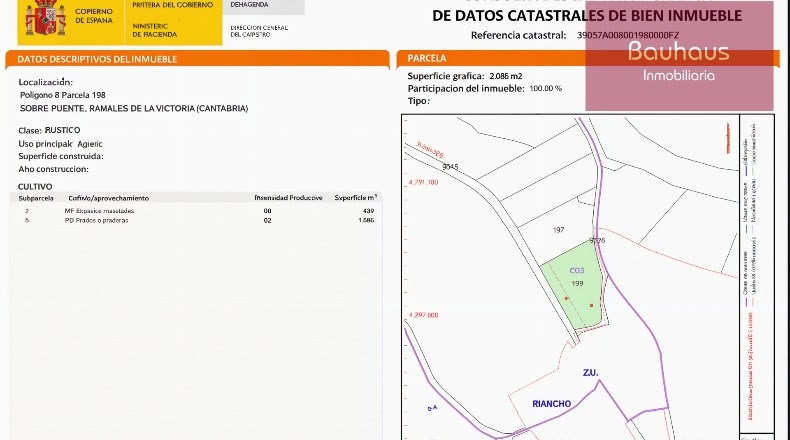Click the 'RUSTICO' class value
This screenshot has width=790, height=440.
pyautogui.click(x=62, y=130)
